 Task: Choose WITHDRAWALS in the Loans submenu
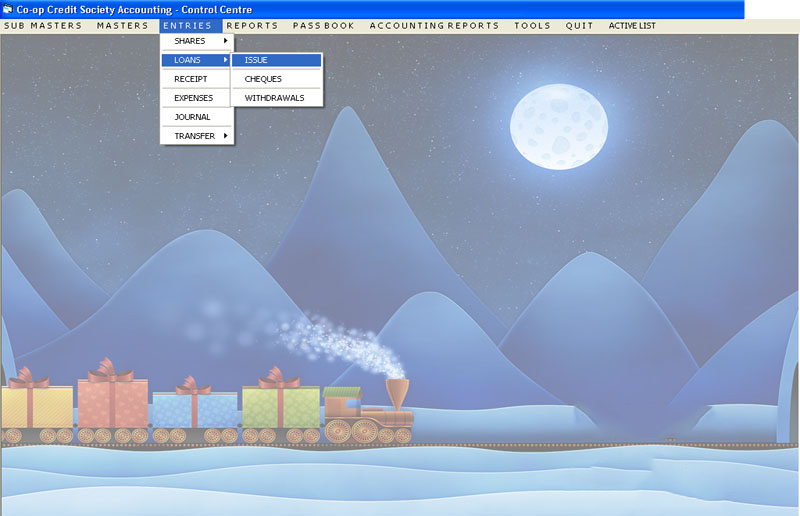point(274,98)
